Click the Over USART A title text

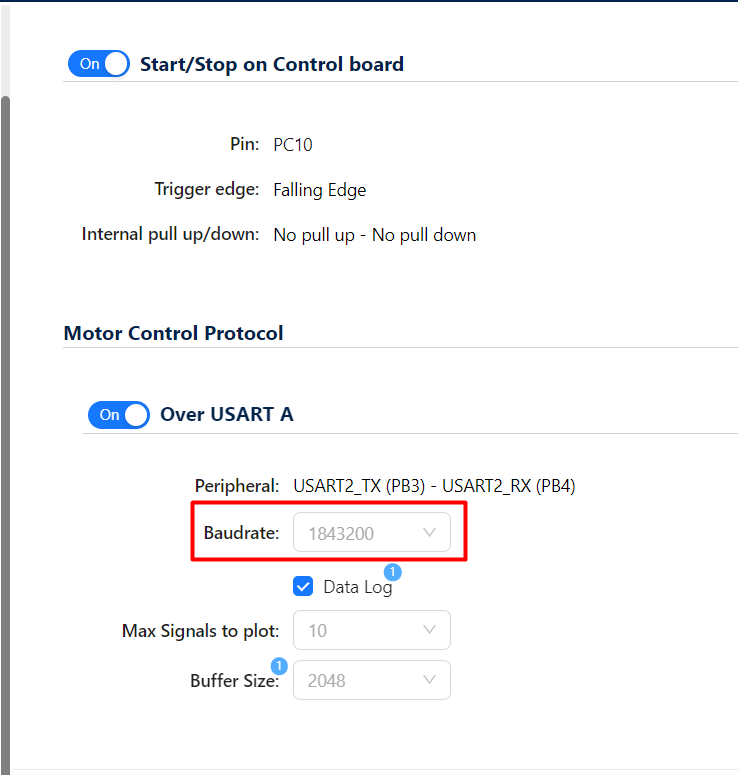click(227, 414)
